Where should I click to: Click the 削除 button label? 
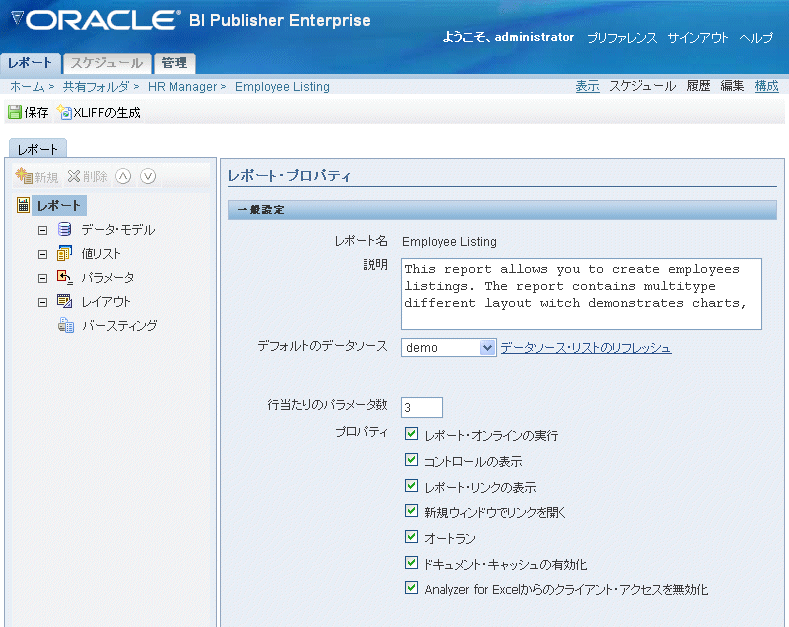pyautogui.click(x=95, y=177)
